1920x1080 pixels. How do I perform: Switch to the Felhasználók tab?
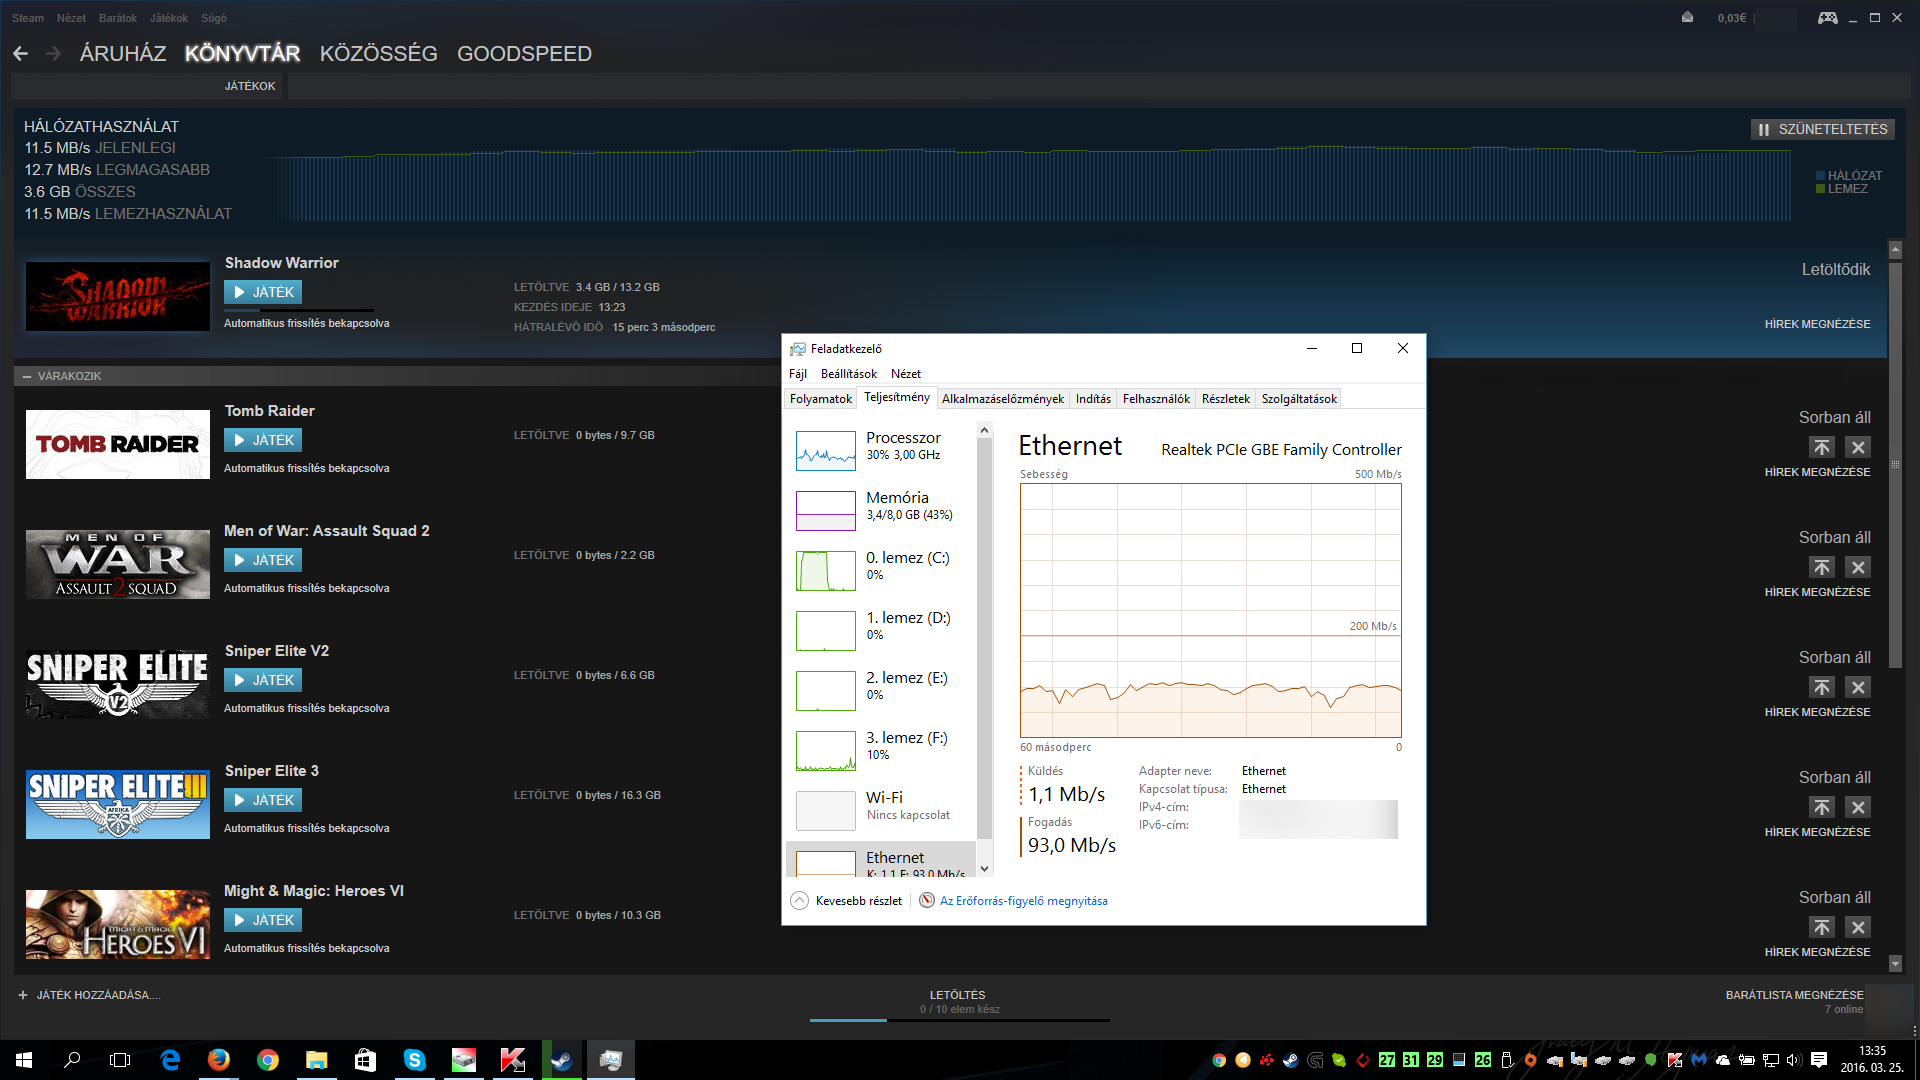coord(1156,398)
